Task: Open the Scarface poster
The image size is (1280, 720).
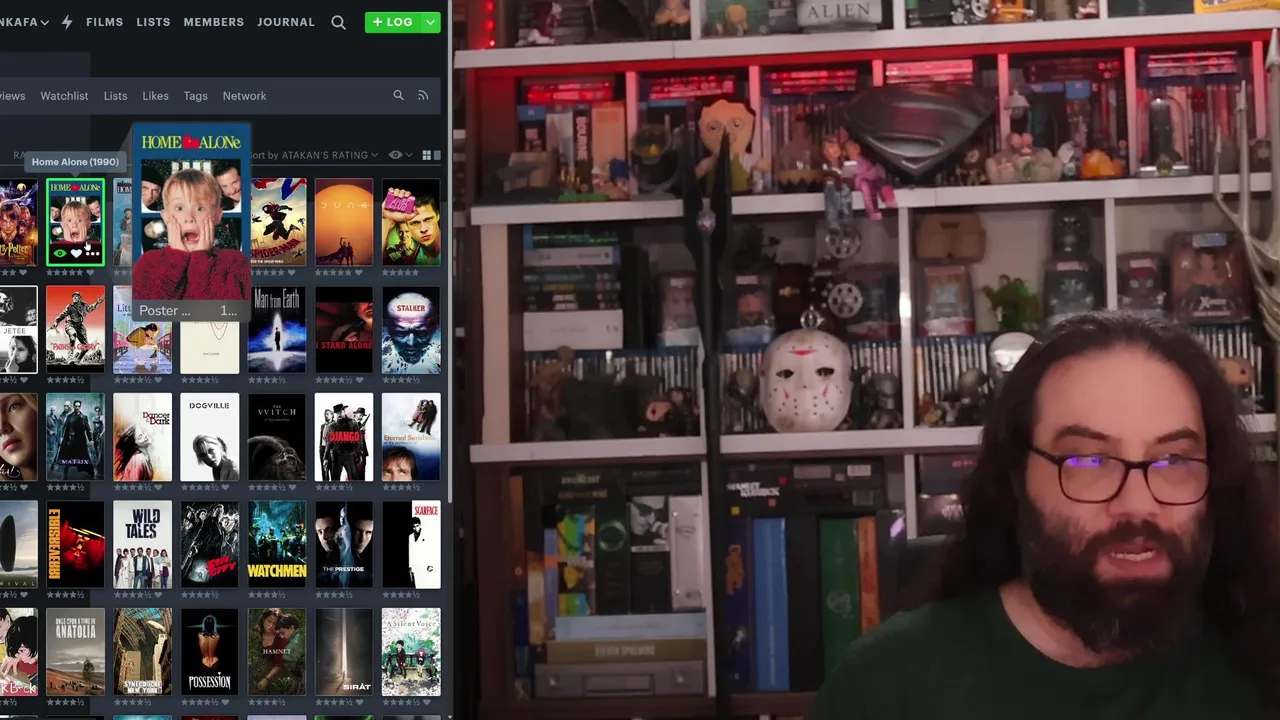Action: [x=411, y=545]
